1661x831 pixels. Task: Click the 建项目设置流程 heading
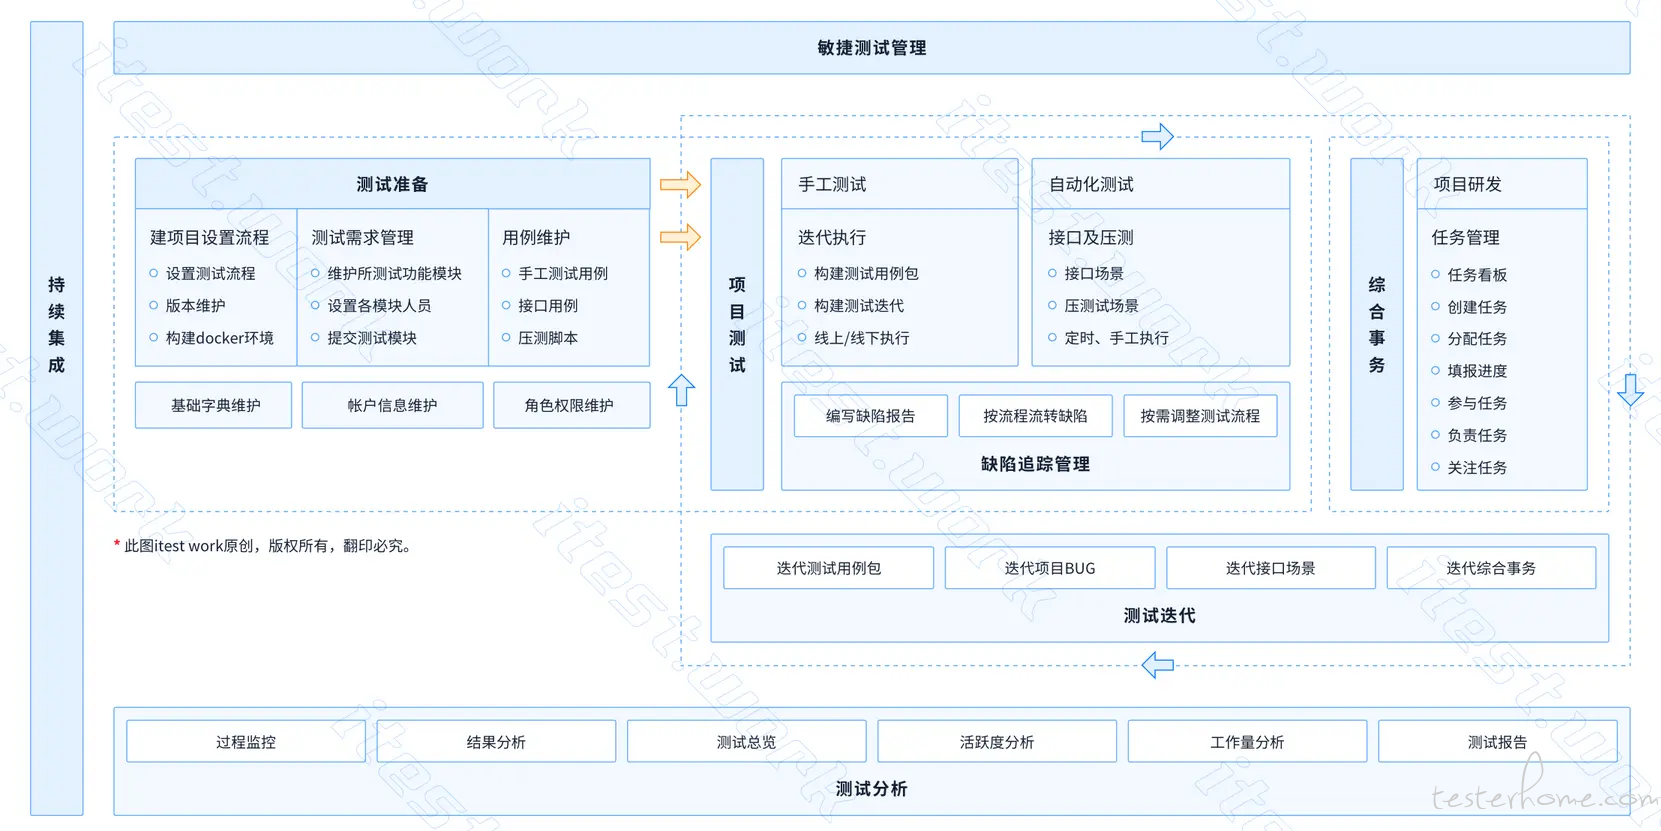(210, 237)
